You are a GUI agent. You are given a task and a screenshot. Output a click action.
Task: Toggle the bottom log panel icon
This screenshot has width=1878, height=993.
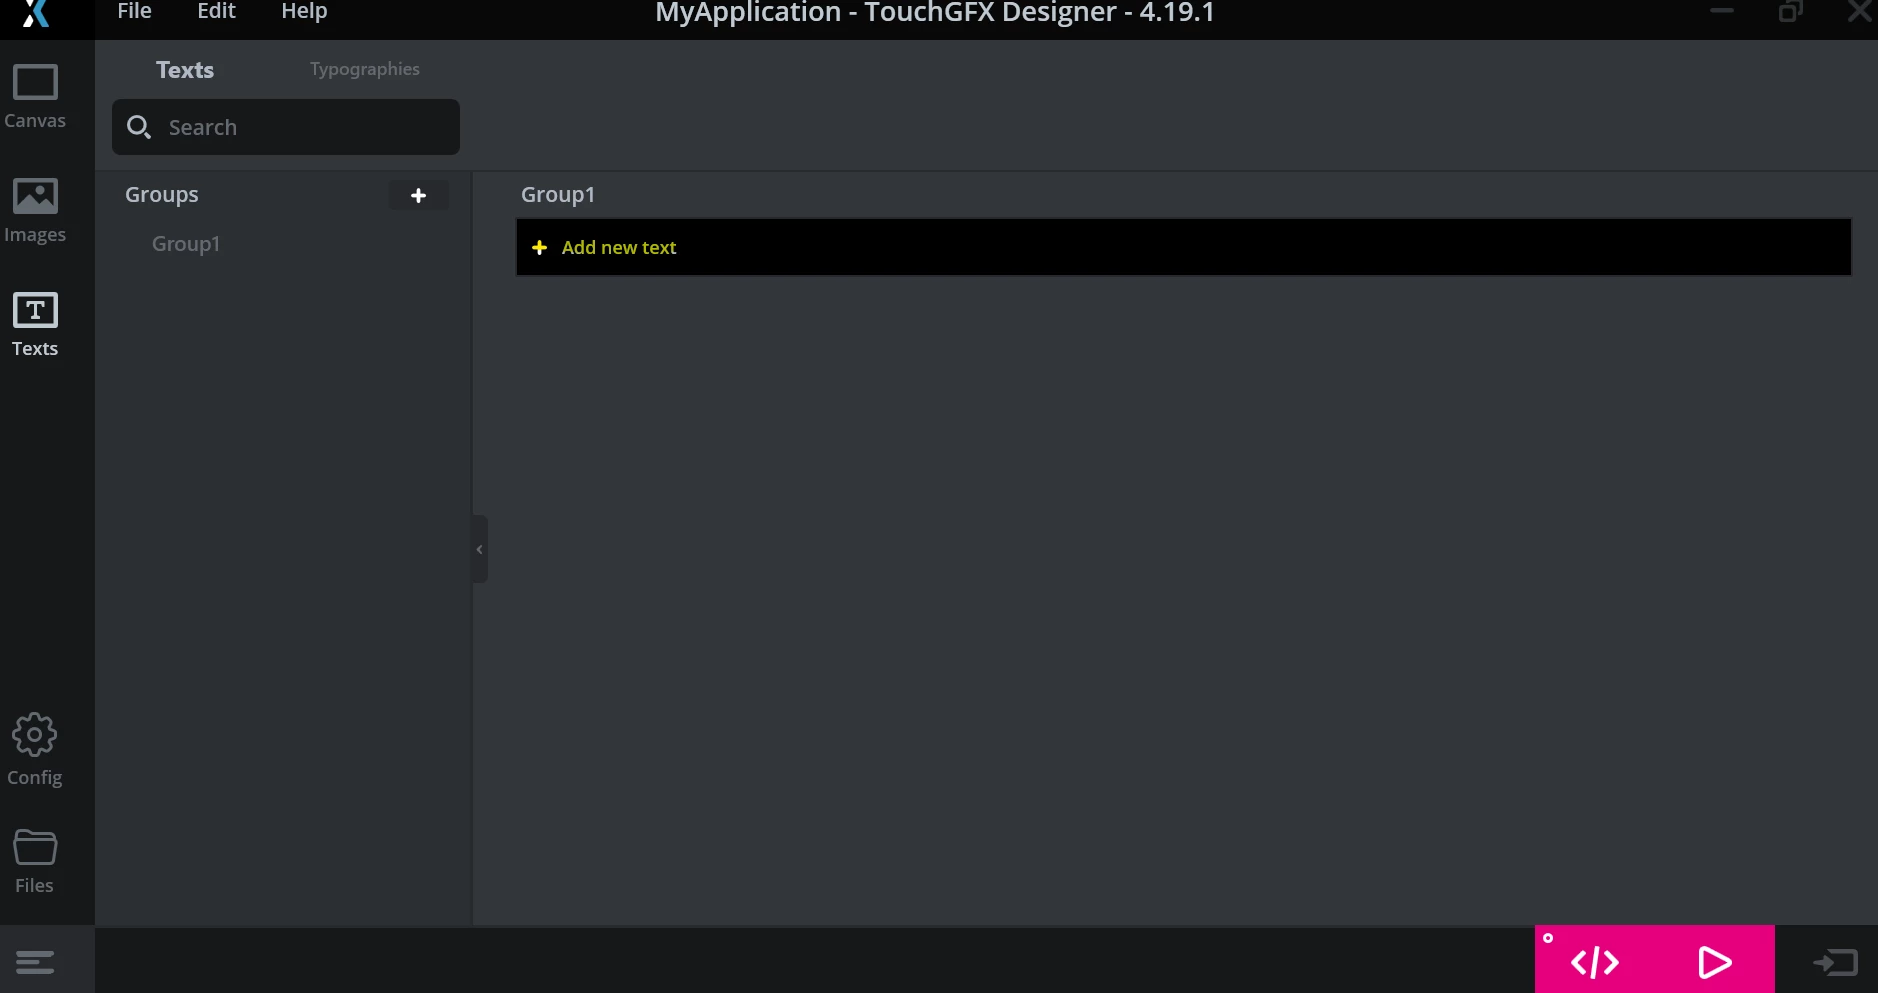point(35,962)
